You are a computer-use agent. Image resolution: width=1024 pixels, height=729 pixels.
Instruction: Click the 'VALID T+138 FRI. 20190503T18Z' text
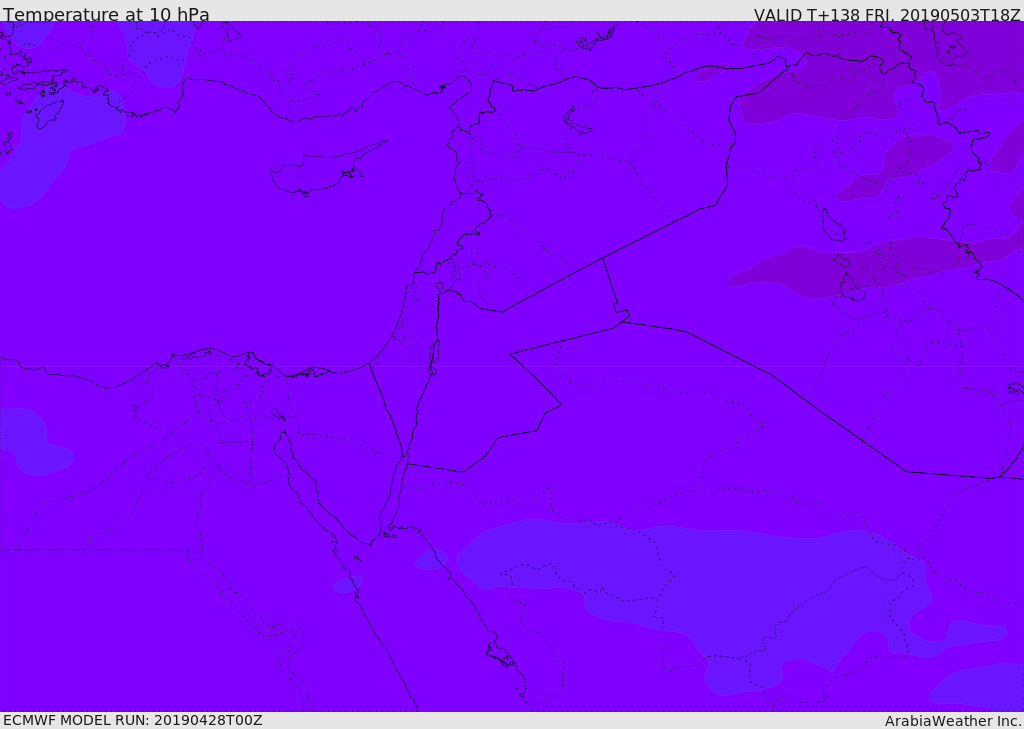point(887,15)
